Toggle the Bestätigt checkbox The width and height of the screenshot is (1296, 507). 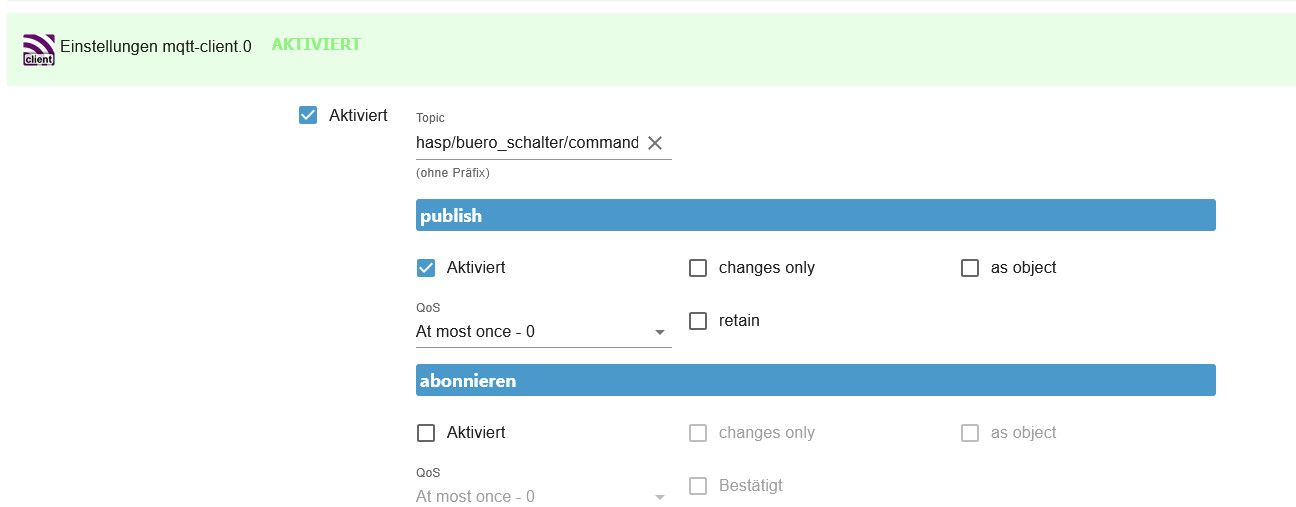[698, 486]
